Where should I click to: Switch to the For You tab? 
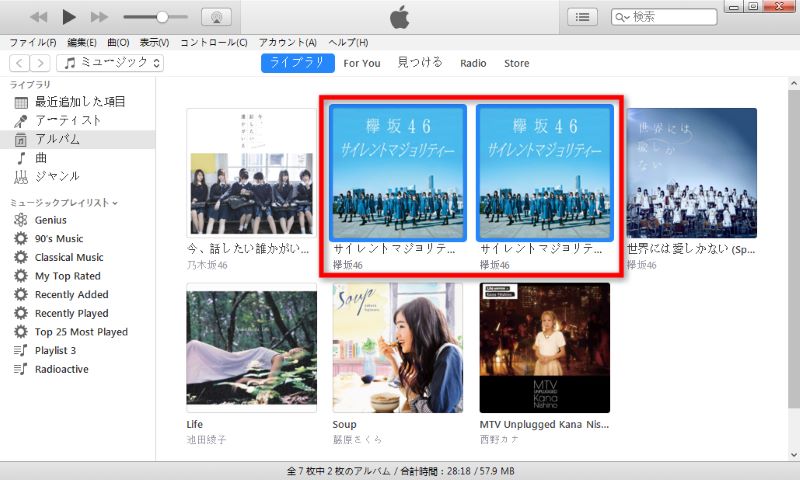coord(362,63)
